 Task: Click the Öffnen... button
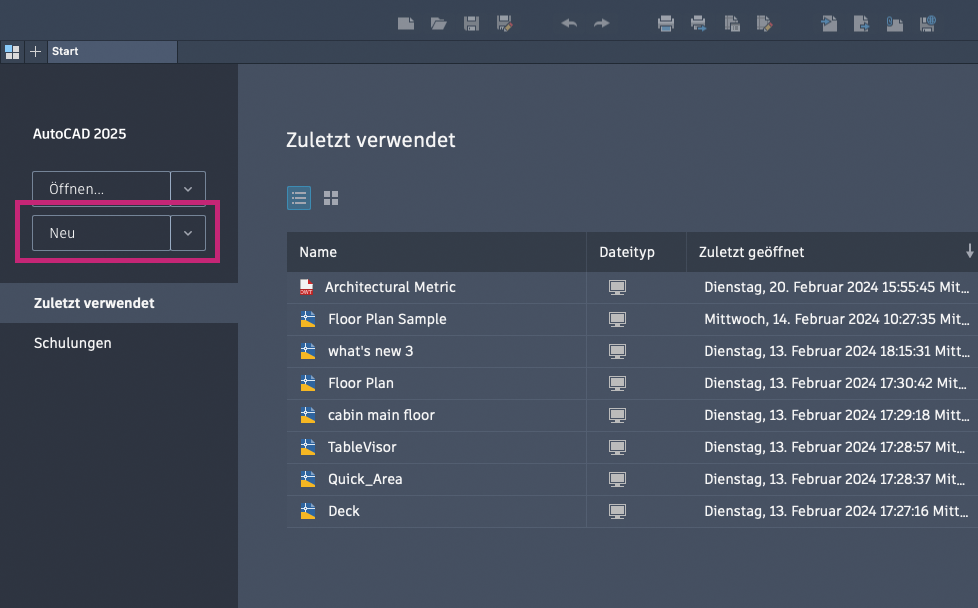point(101,189)
